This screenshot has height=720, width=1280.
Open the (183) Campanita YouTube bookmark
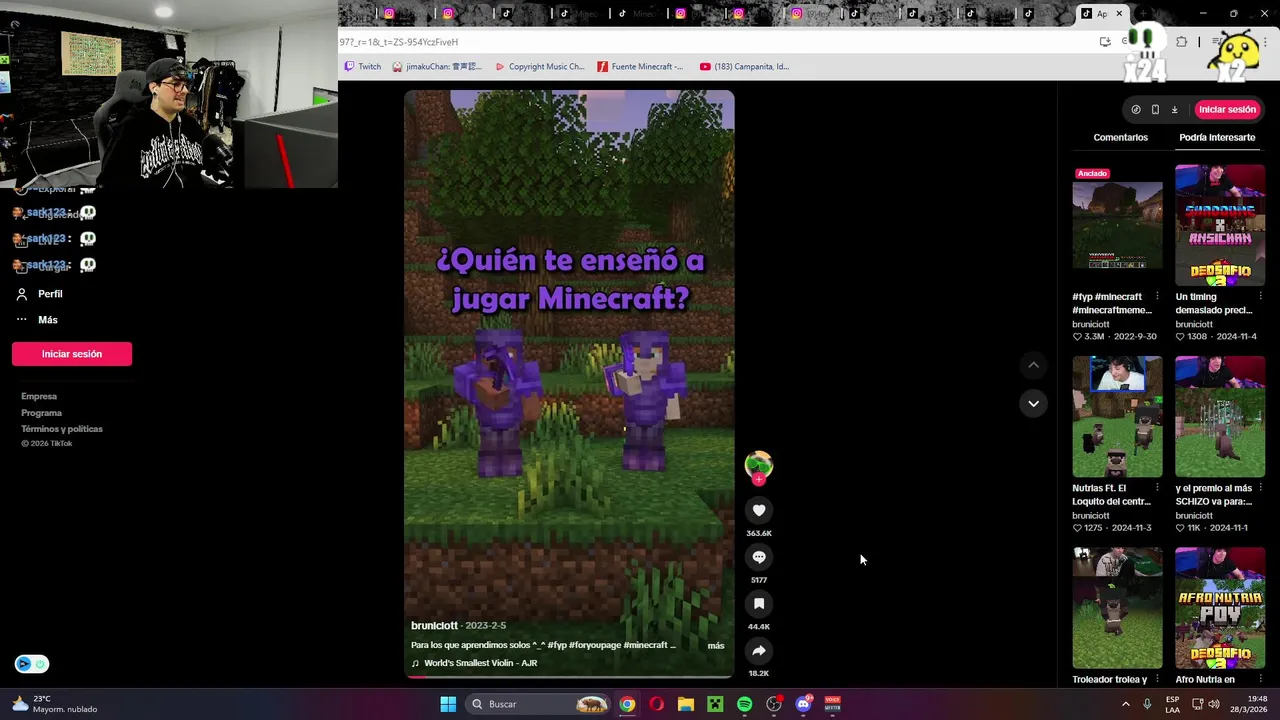(x=744, y=67)
